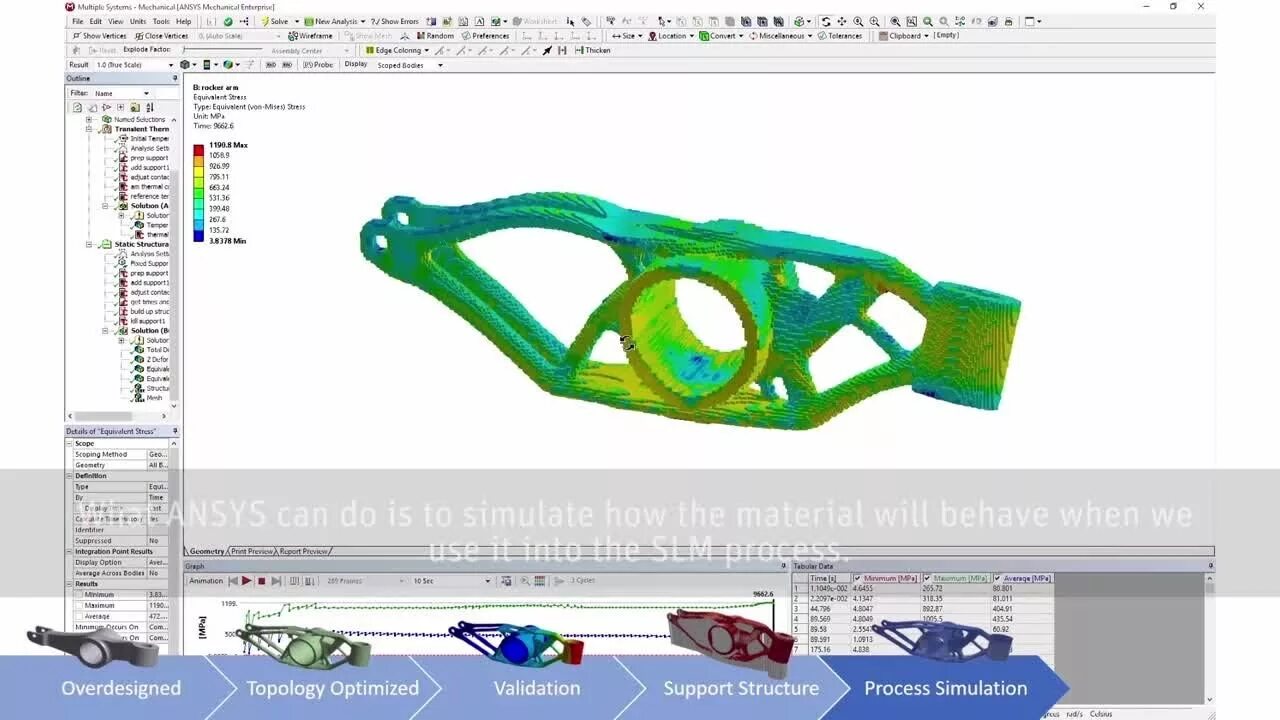Stop the result animation
1280x720 pixels.
[262, 581]
